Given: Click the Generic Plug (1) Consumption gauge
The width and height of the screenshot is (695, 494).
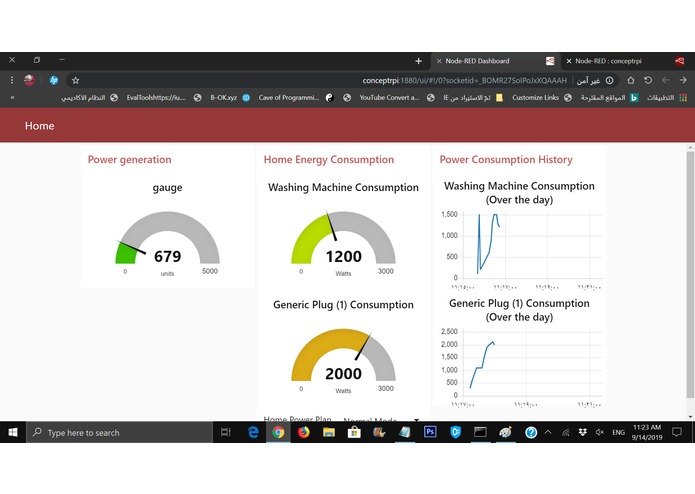Looking at the screenshot, I should tap(343, 359).
